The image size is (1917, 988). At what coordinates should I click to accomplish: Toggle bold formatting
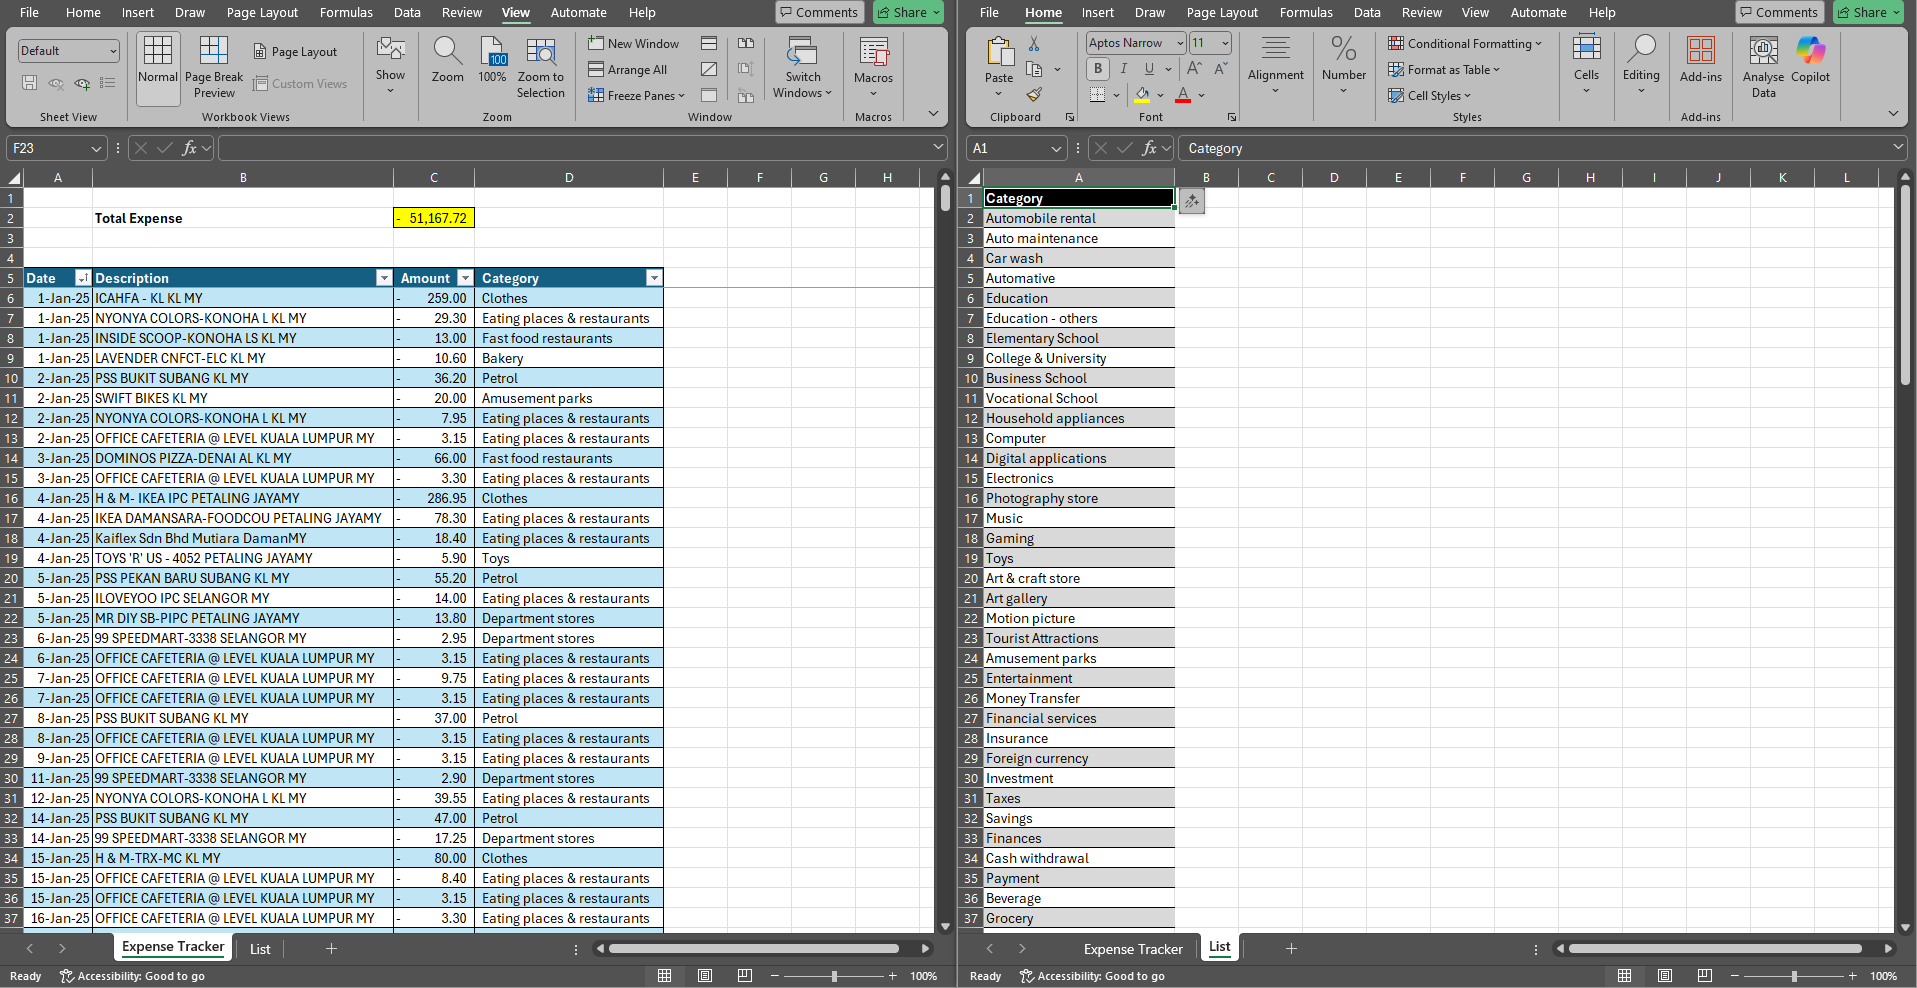(1098, 69)
